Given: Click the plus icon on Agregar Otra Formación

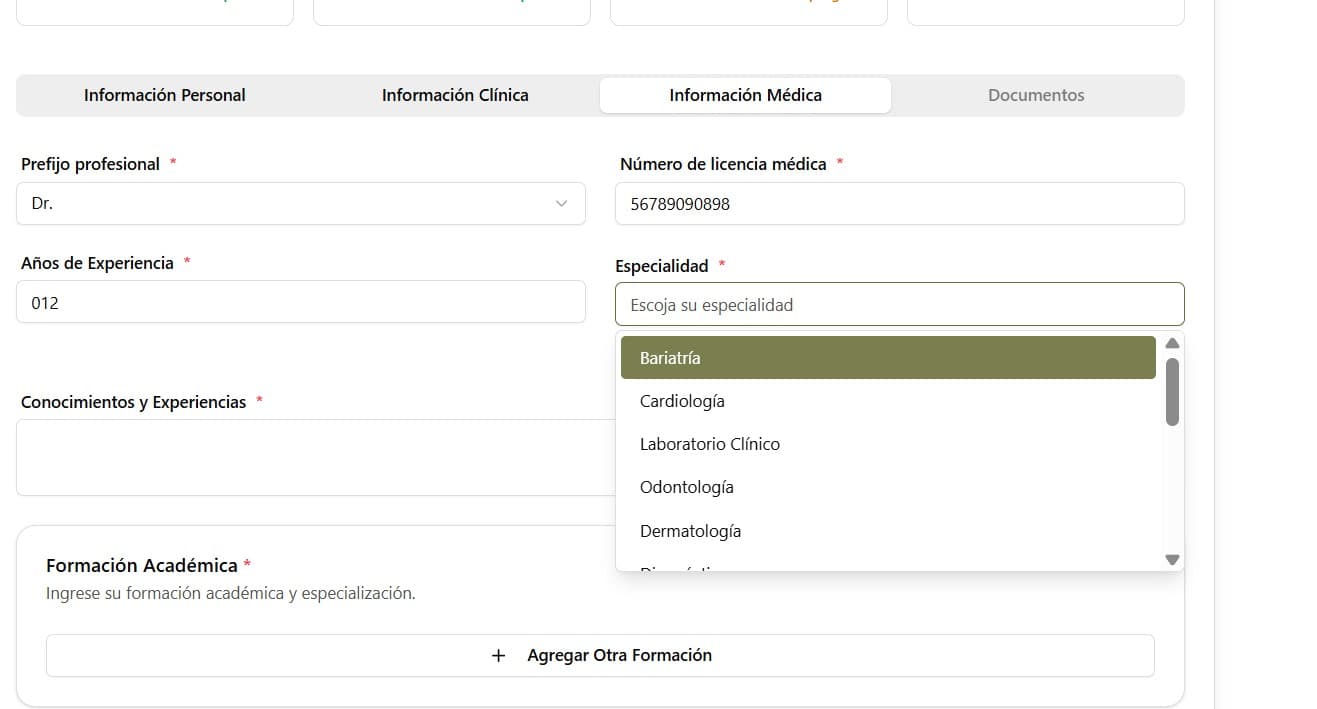Looking at the screenshot, I should point(497,655).
